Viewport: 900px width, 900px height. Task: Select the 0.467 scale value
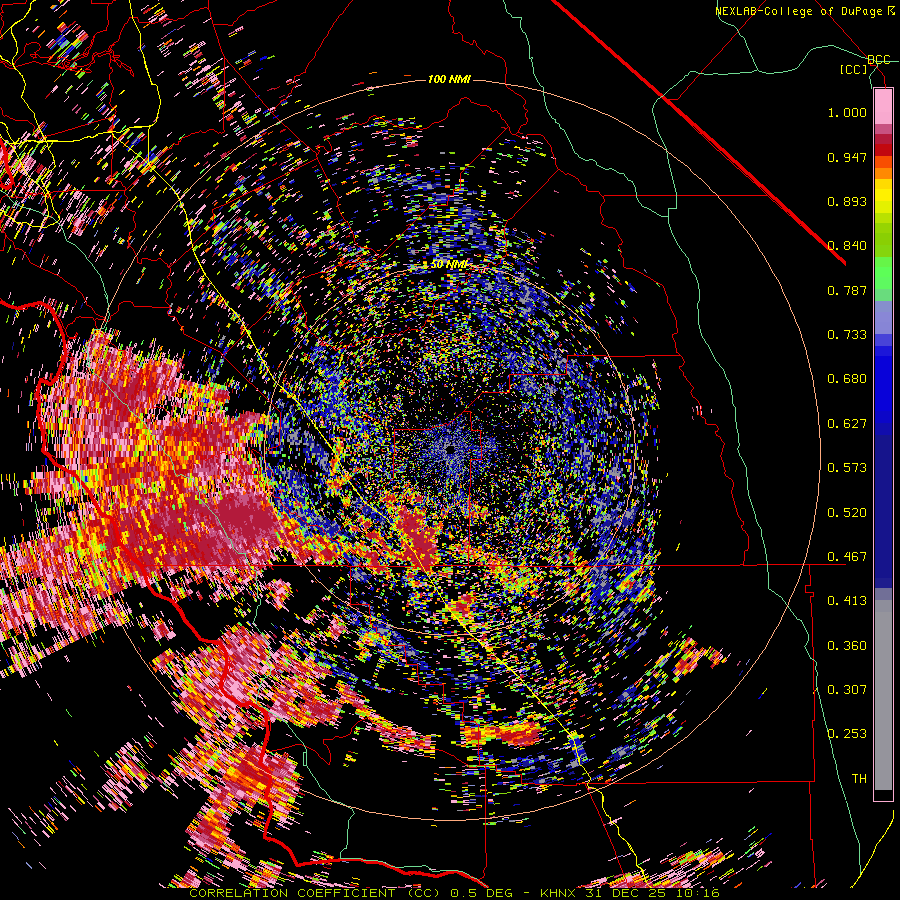pos(847,557)
